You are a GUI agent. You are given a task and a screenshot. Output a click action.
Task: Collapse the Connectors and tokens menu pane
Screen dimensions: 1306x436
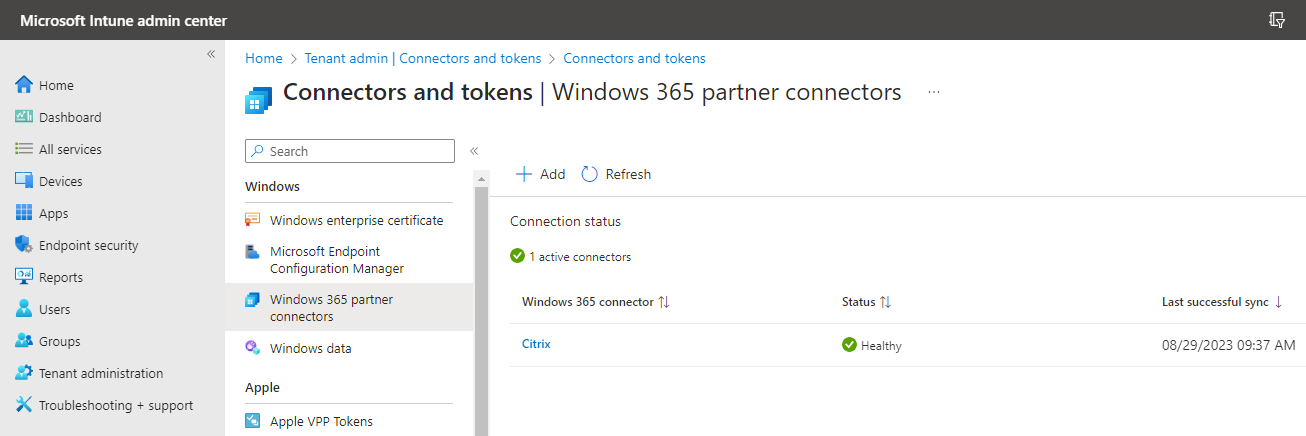tap(474, 151)
